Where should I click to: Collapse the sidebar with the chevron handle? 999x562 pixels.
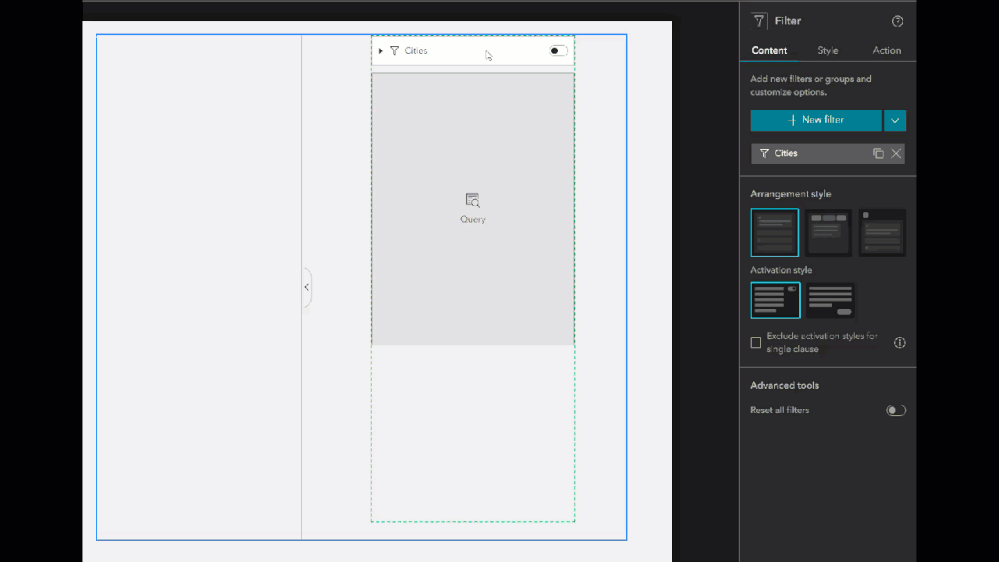306,287
